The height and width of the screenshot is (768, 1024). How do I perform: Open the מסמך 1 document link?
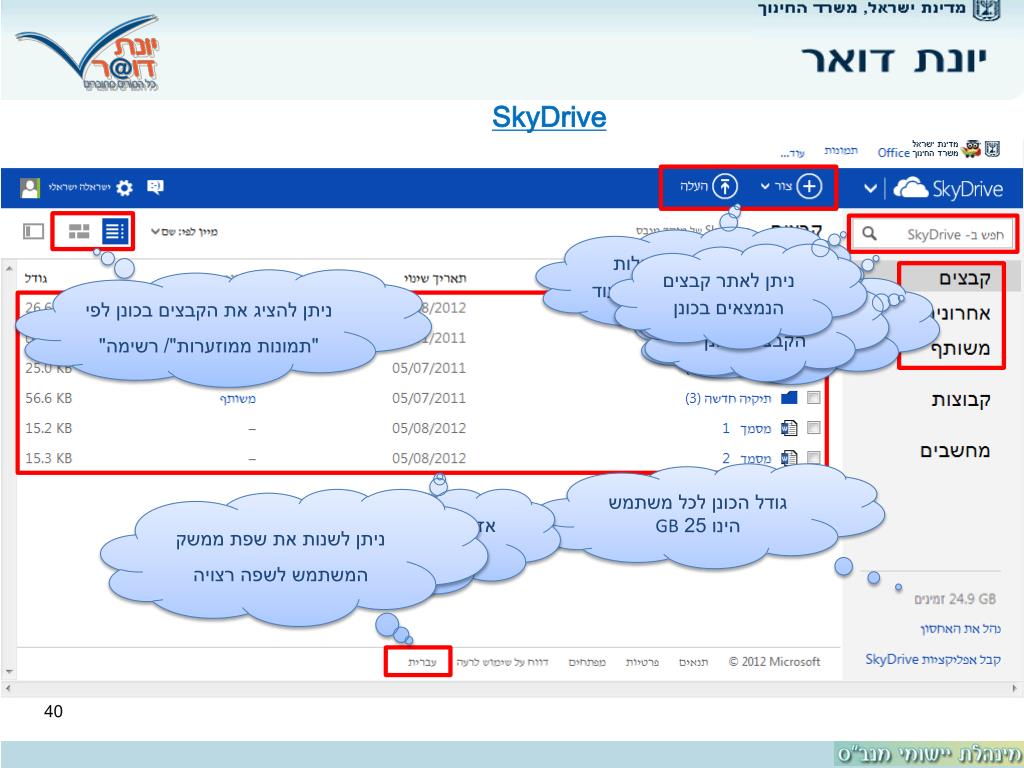[746, 428]
